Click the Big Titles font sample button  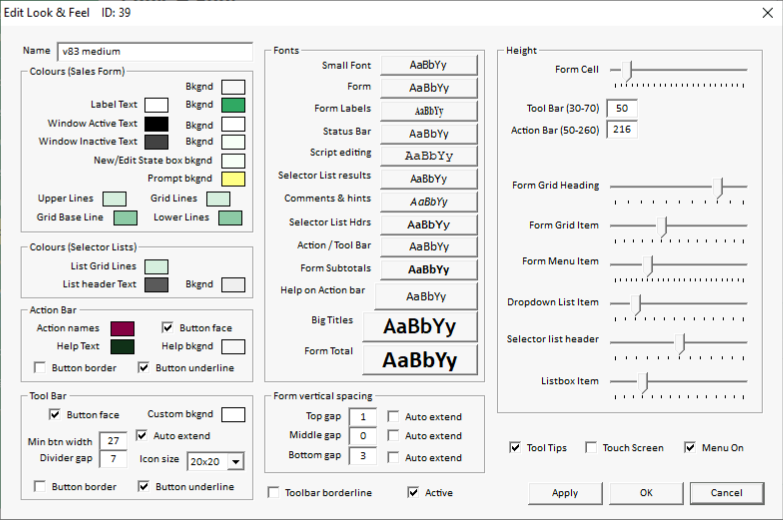(419, 327)
